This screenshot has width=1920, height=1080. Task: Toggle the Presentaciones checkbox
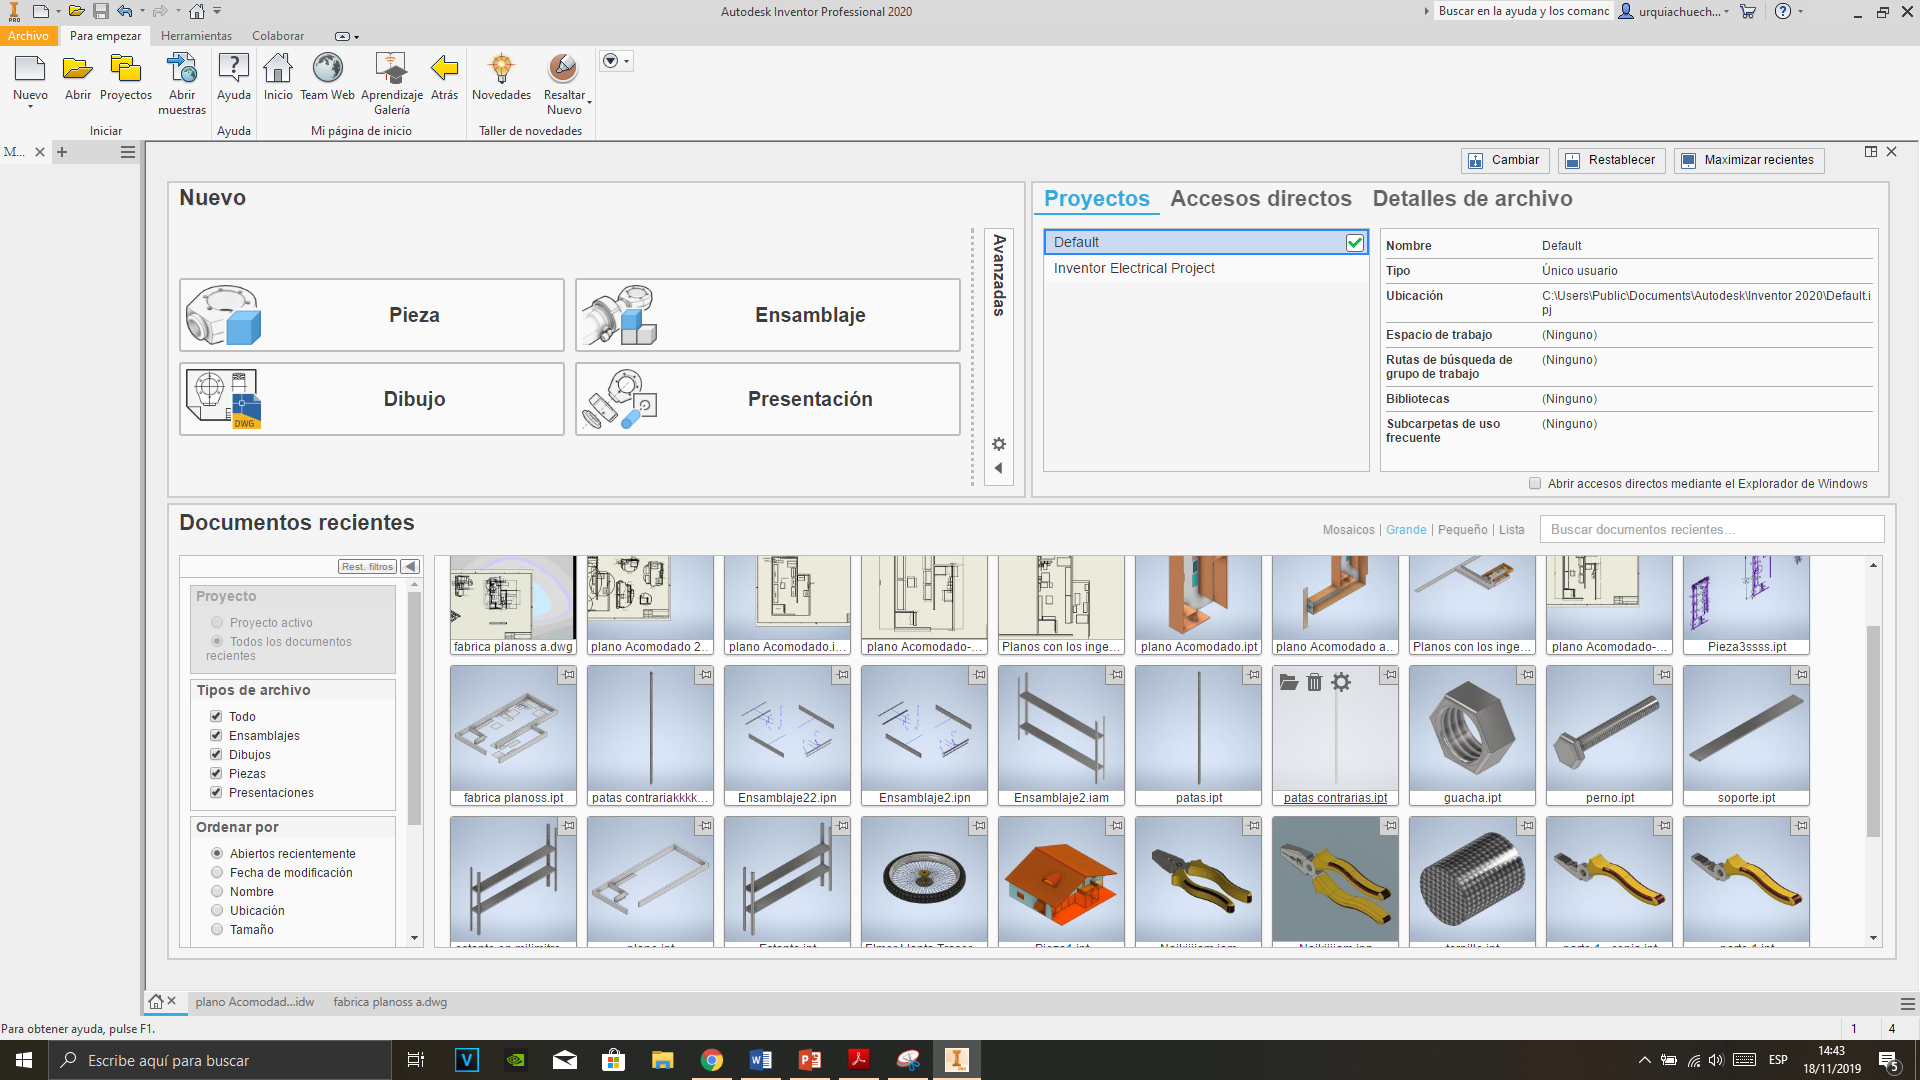coord(216,792)
